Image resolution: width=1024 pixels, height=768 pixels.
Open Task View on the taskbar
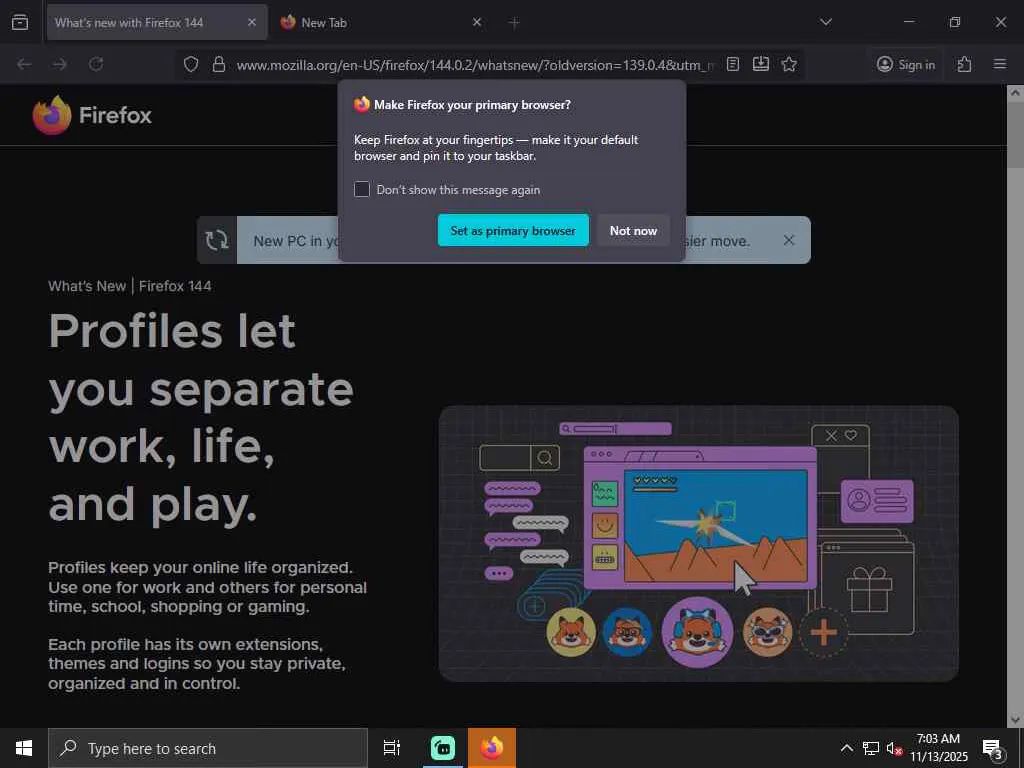pos(392,748)
